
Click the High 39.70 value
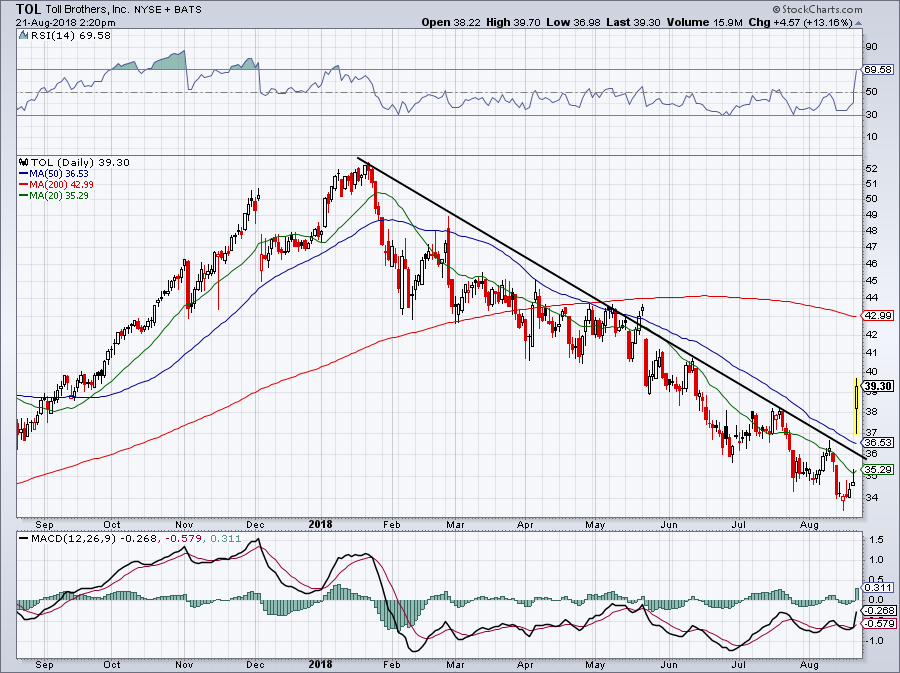coord(513,22)
